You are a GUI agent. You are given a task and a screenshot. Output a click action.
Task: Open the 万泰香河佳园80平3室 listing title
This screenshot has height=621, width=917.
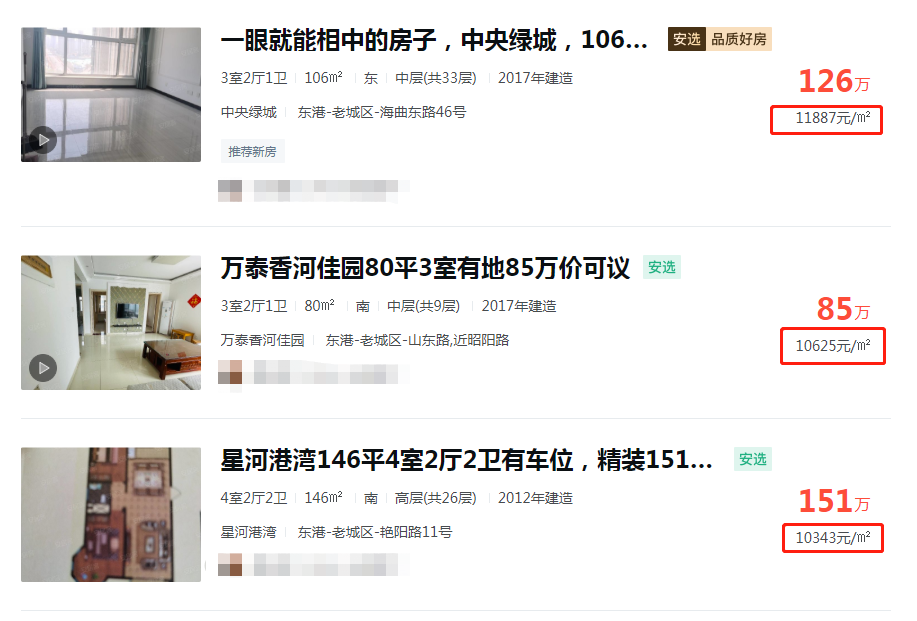[425, 268]
